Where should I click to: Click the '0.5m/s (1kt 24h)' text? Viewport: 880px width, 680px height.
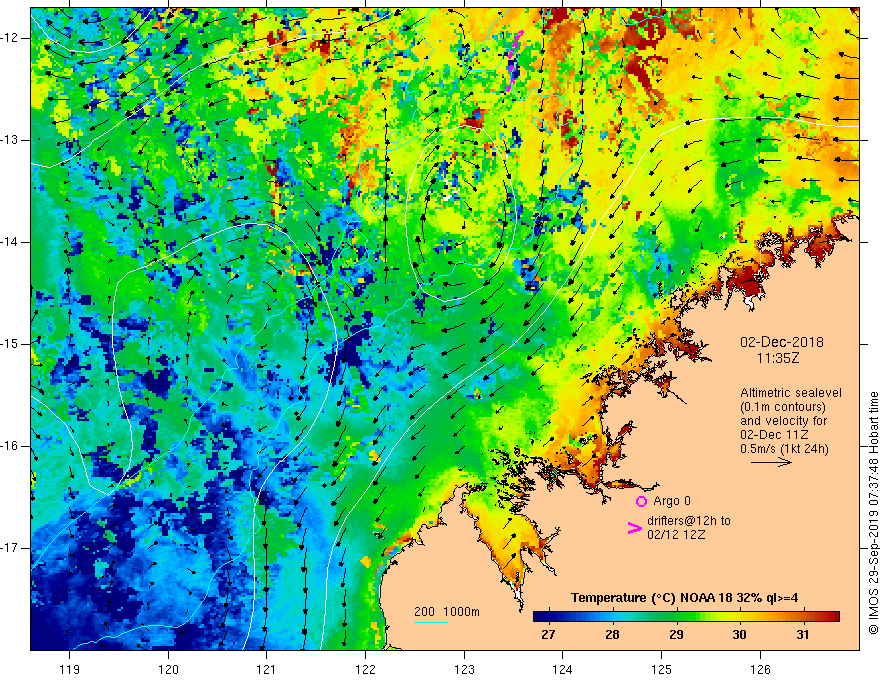pyautogui.click(x=784, y=449)
